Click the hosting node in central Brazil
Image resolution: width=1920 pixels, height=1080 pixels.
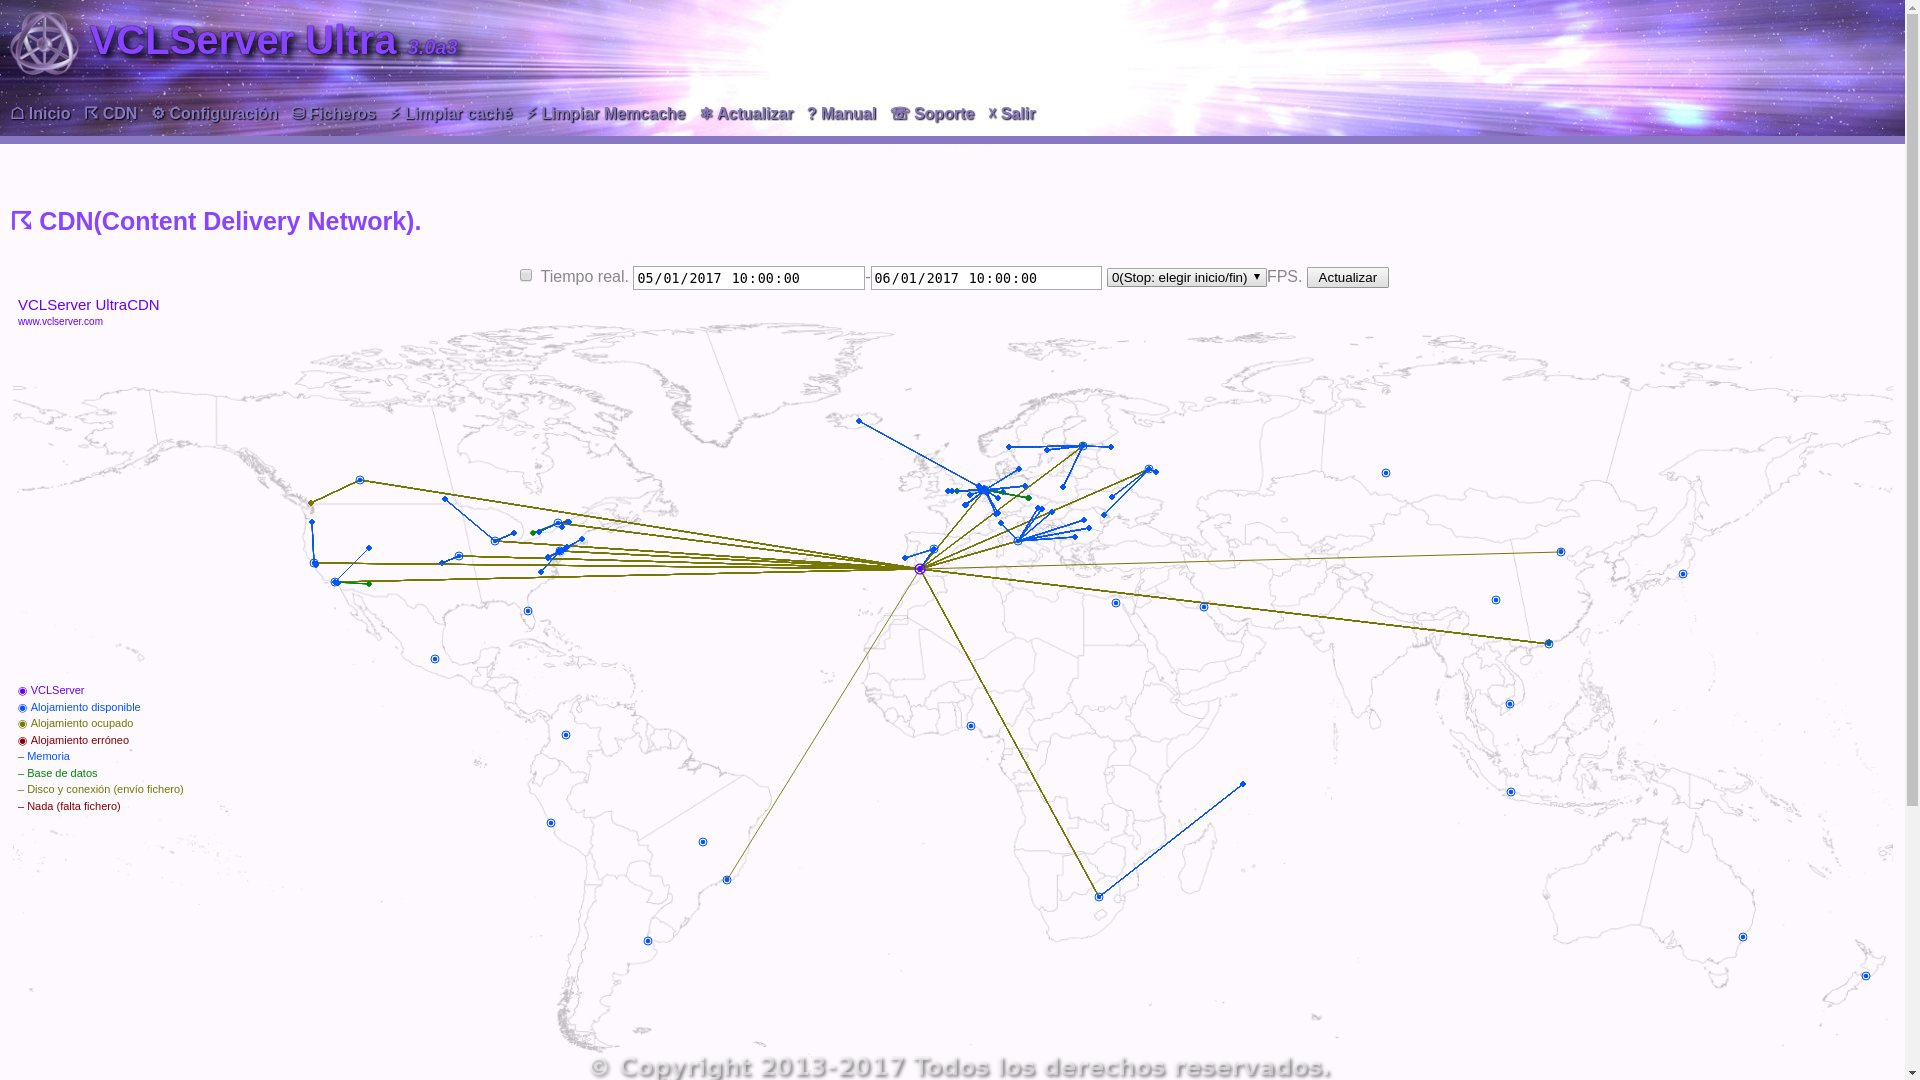pos(703,842)
